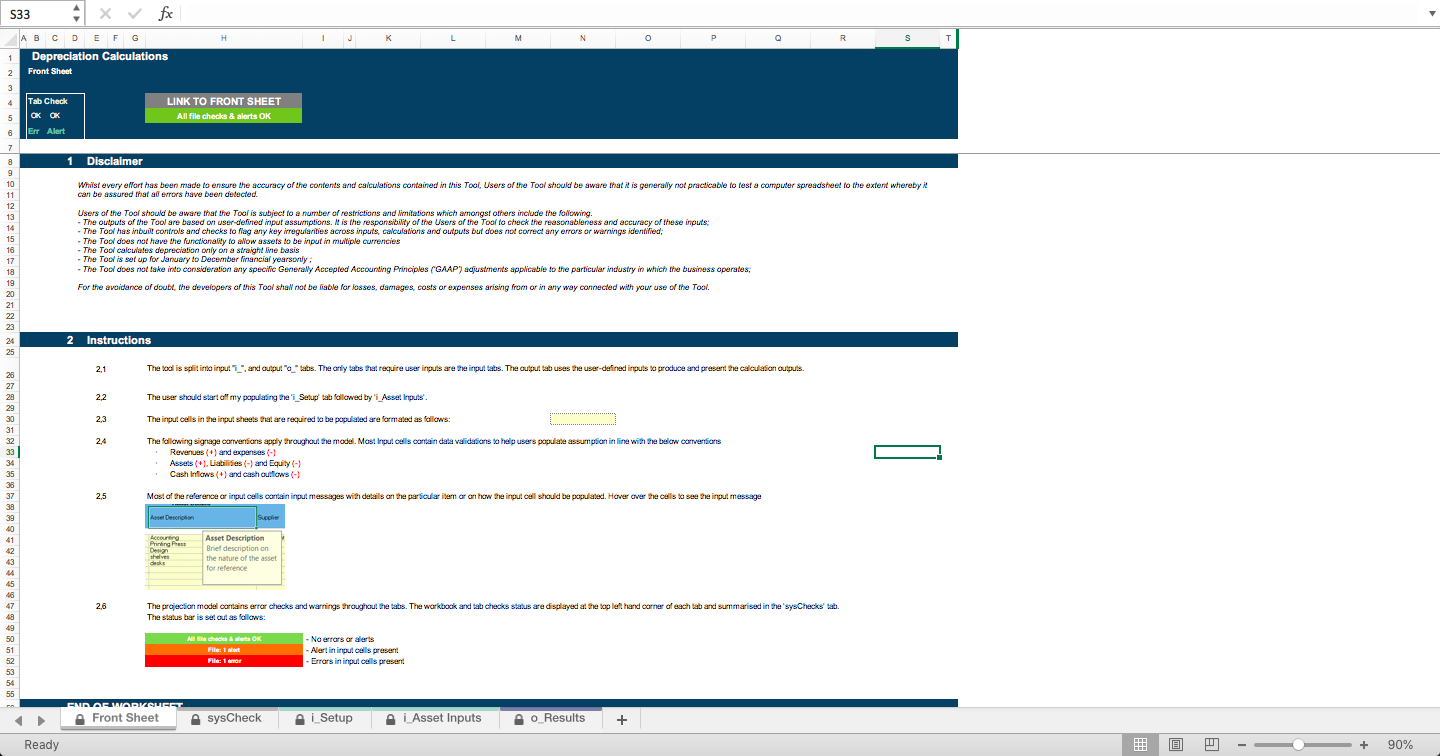
Task: Select column M header
Action: 518,38
